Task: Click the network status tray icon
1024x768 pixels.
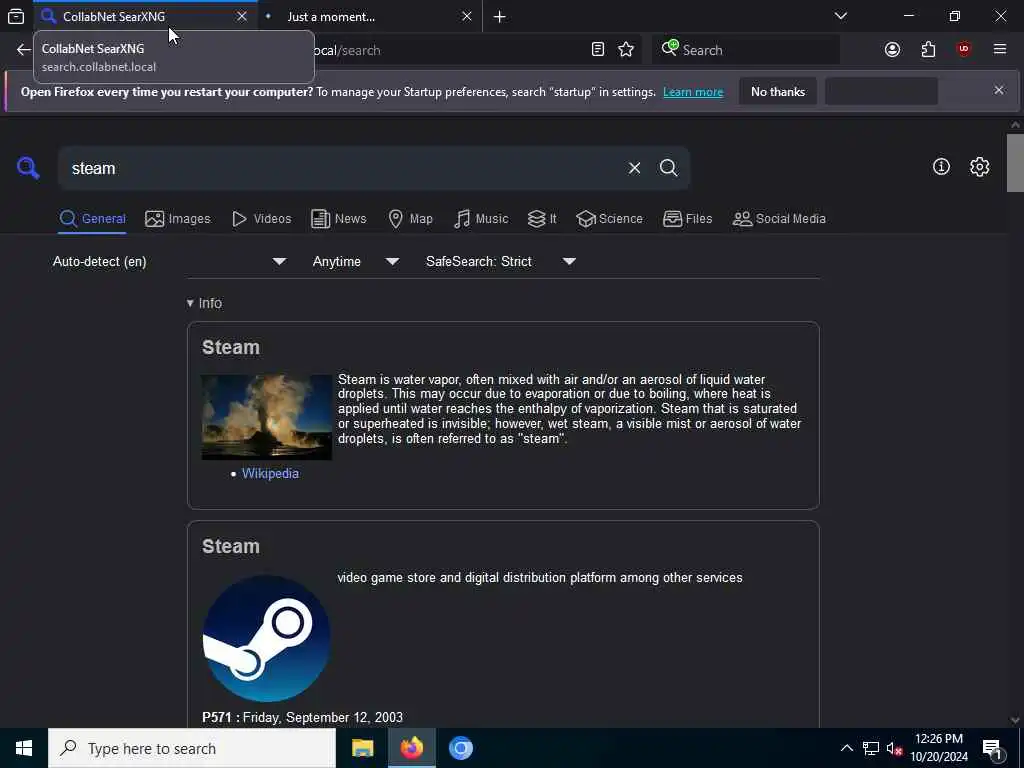Action: tap(871, 748)
